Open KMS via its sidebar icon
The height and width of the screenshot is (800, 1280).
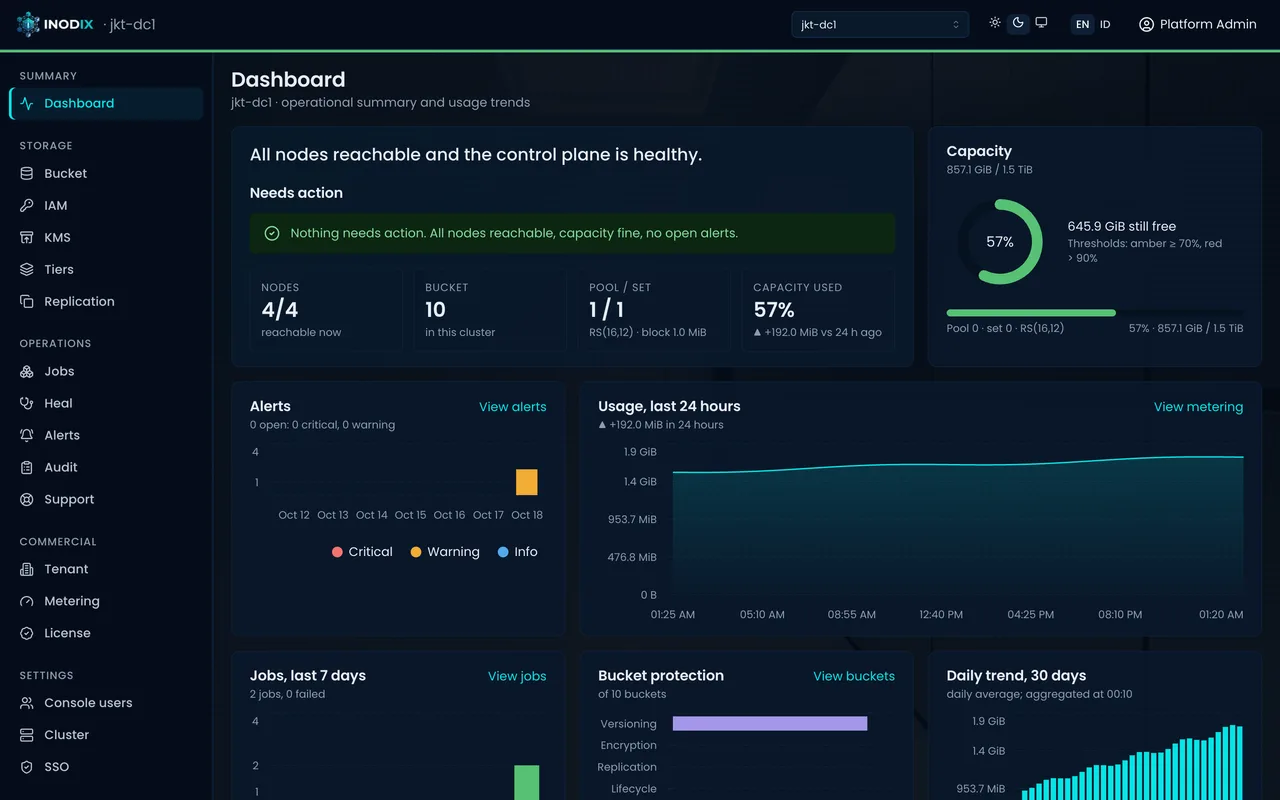tap(27, 237)
